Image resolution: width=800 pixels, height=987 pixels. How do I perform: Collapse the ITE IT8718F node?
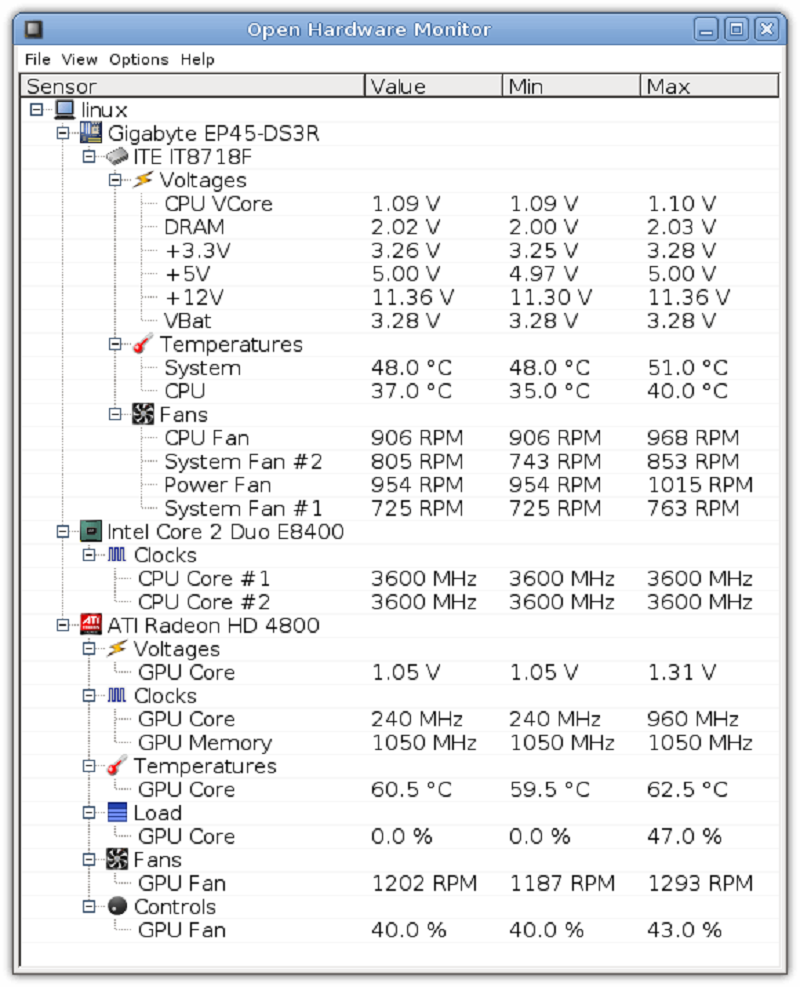[x=89, y=156]
